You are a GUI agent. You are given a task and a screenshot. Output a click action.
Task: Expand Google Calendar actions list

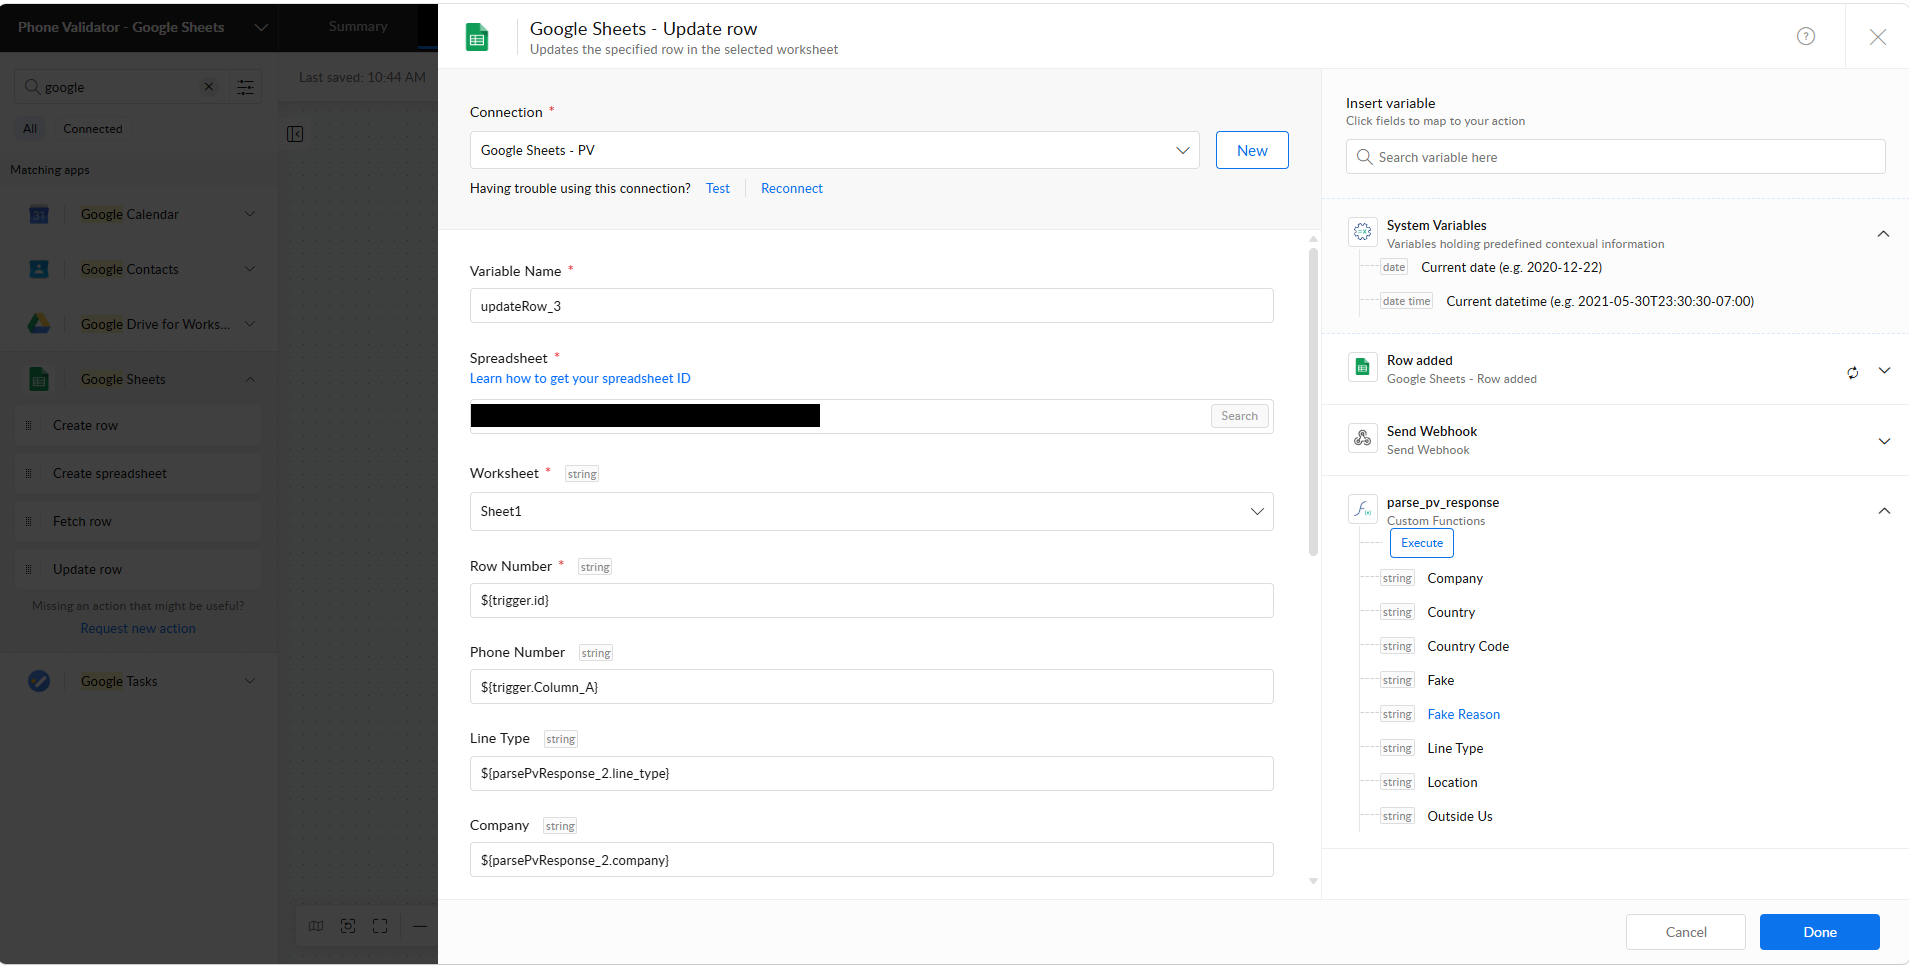point(250,214)
